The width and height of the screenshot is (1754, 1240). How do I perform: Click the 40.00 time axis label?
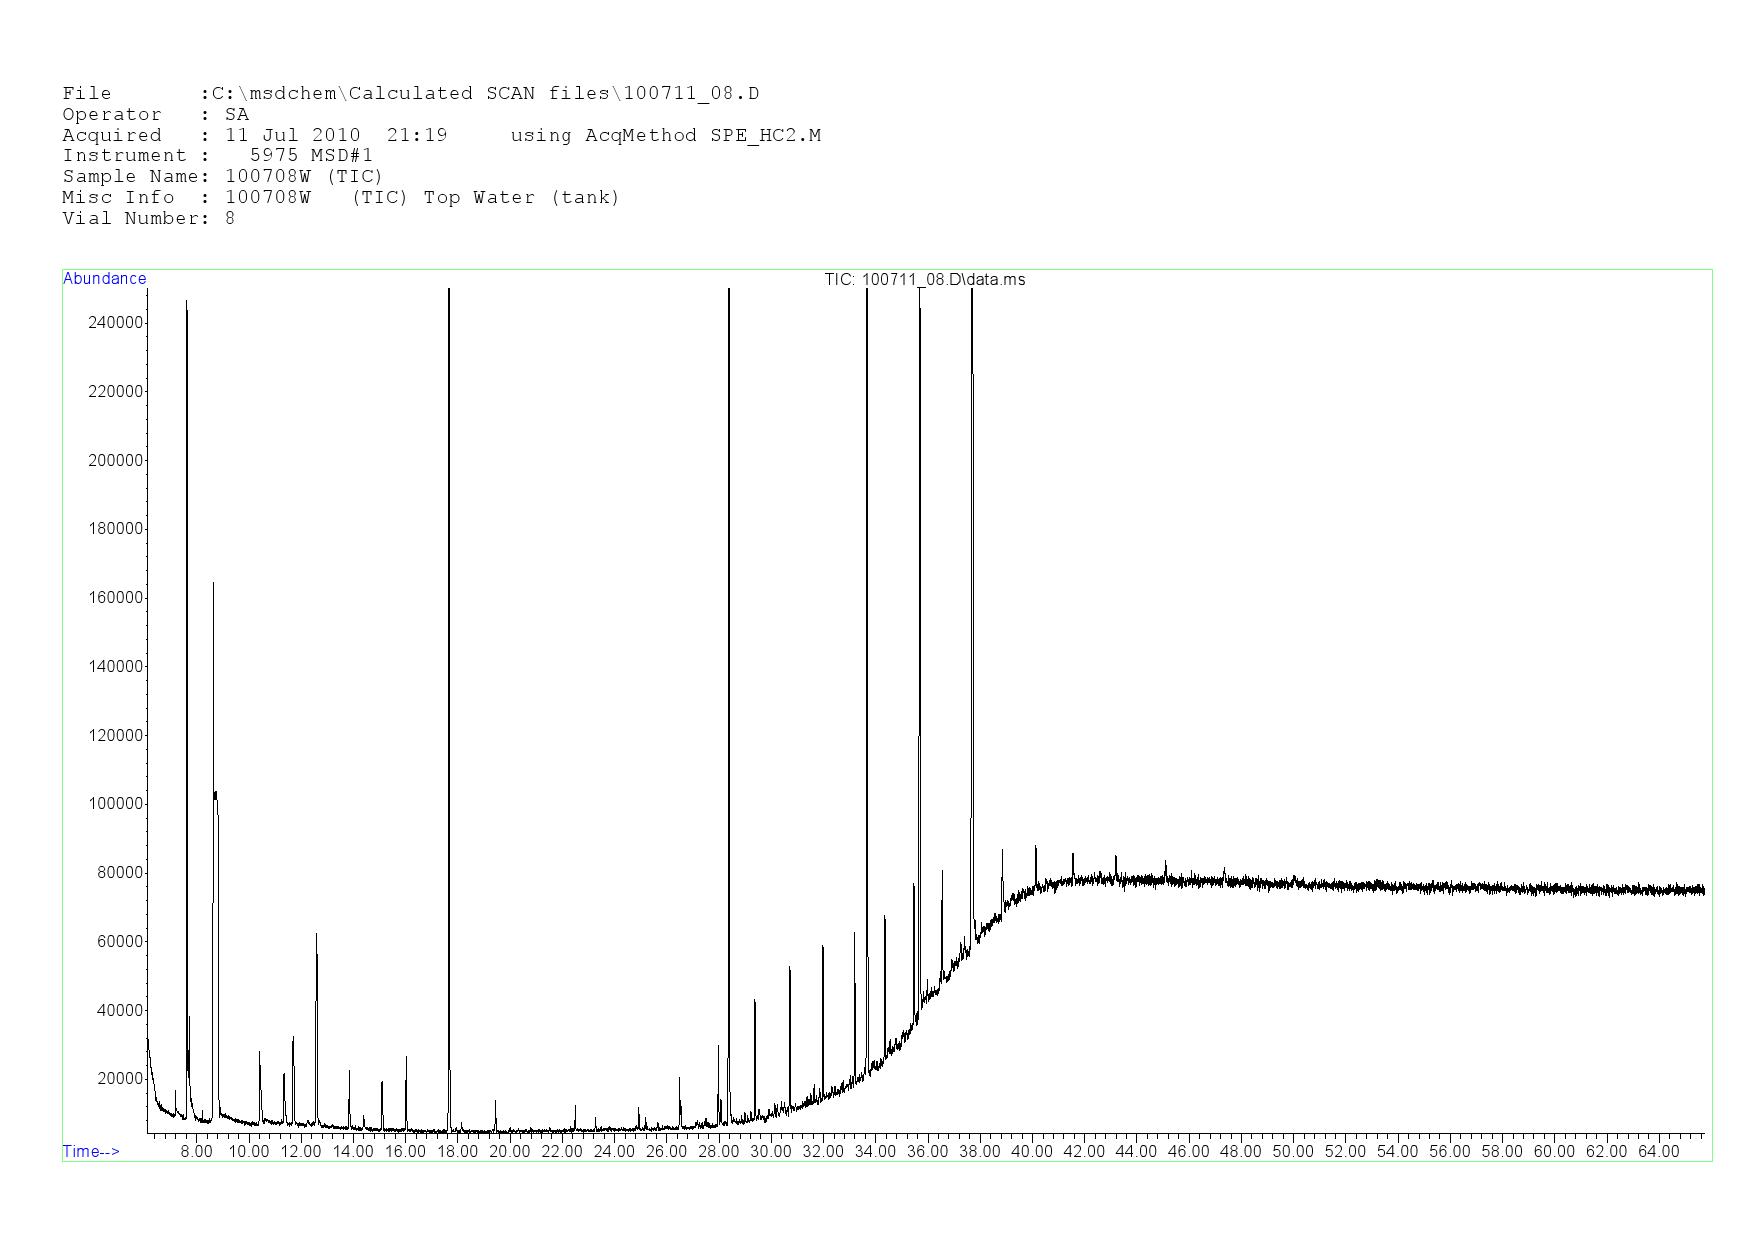(1031, 1152)
